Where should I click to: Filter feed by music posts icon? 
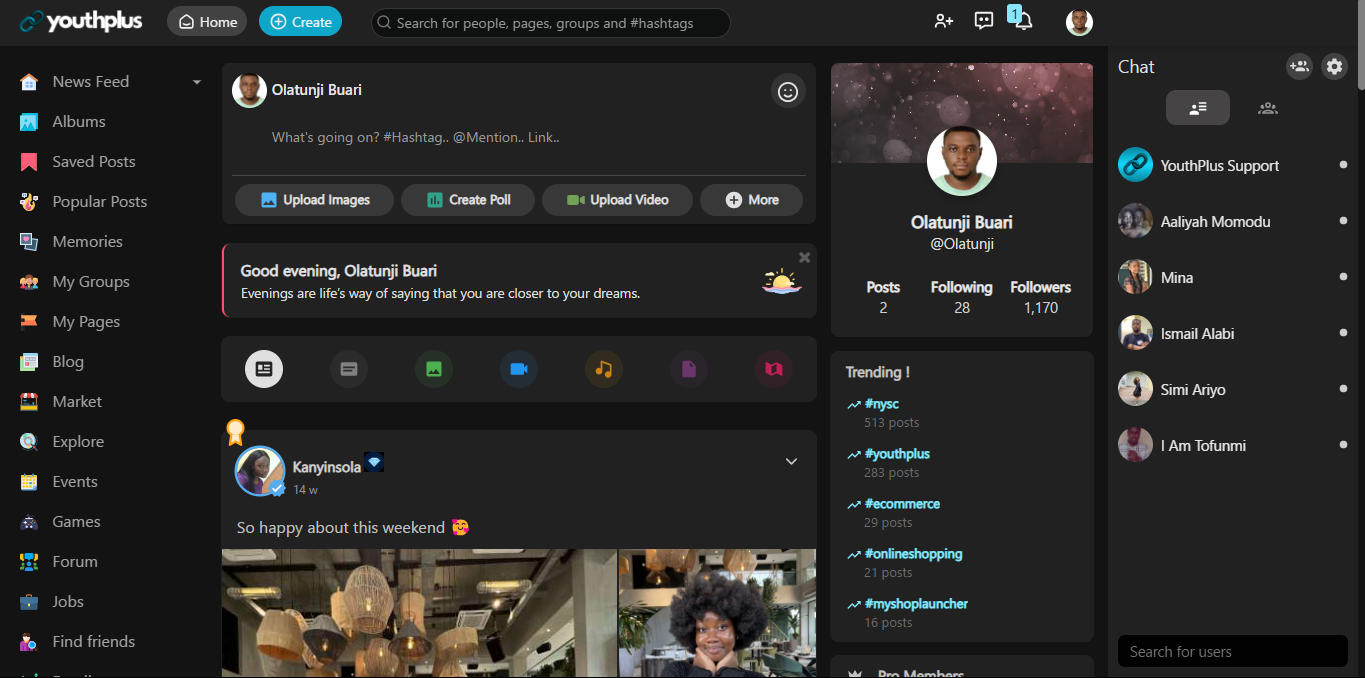click(x=603, y=369)
